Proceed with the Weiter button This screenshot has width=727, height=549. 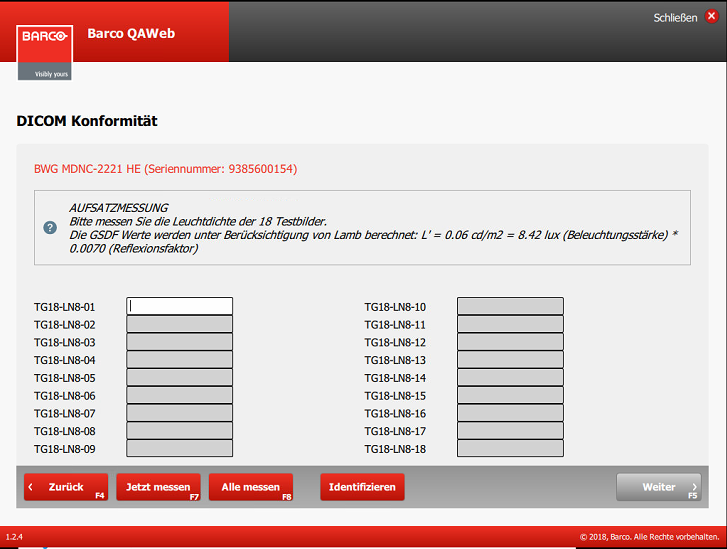(658, 487)
